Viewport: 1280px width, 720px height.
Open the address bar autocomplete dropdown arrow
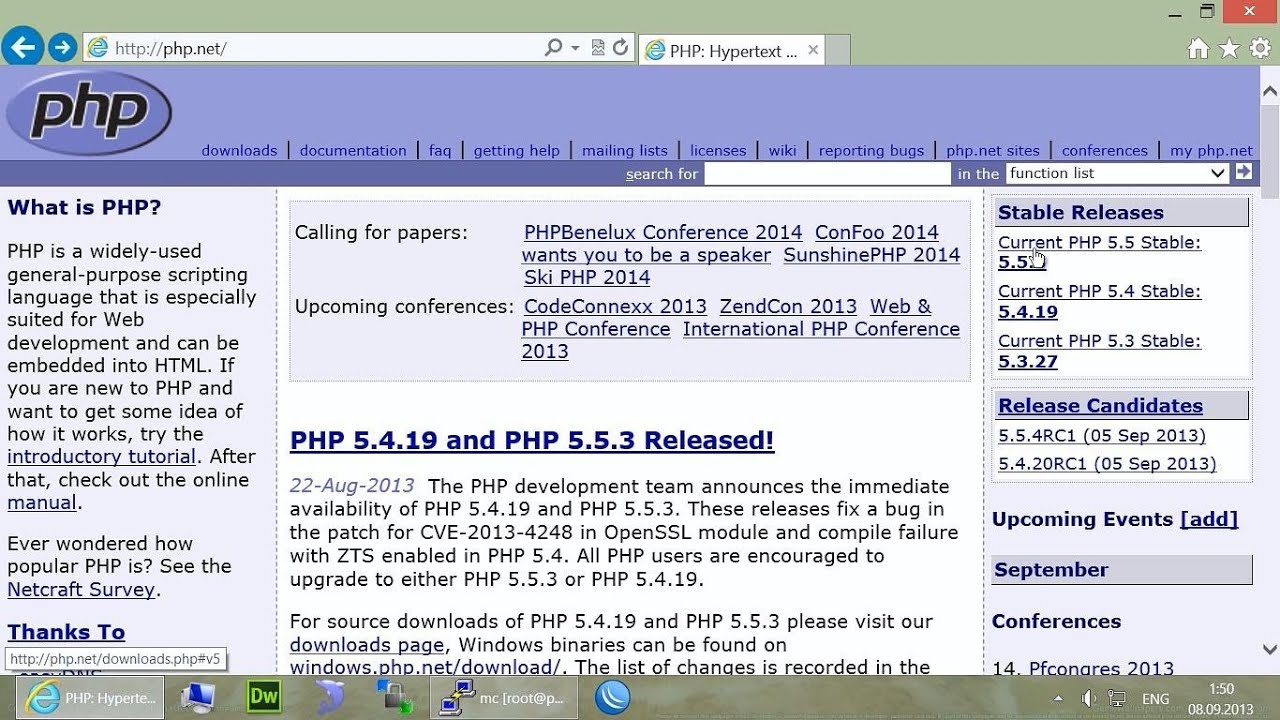[575, 48]
